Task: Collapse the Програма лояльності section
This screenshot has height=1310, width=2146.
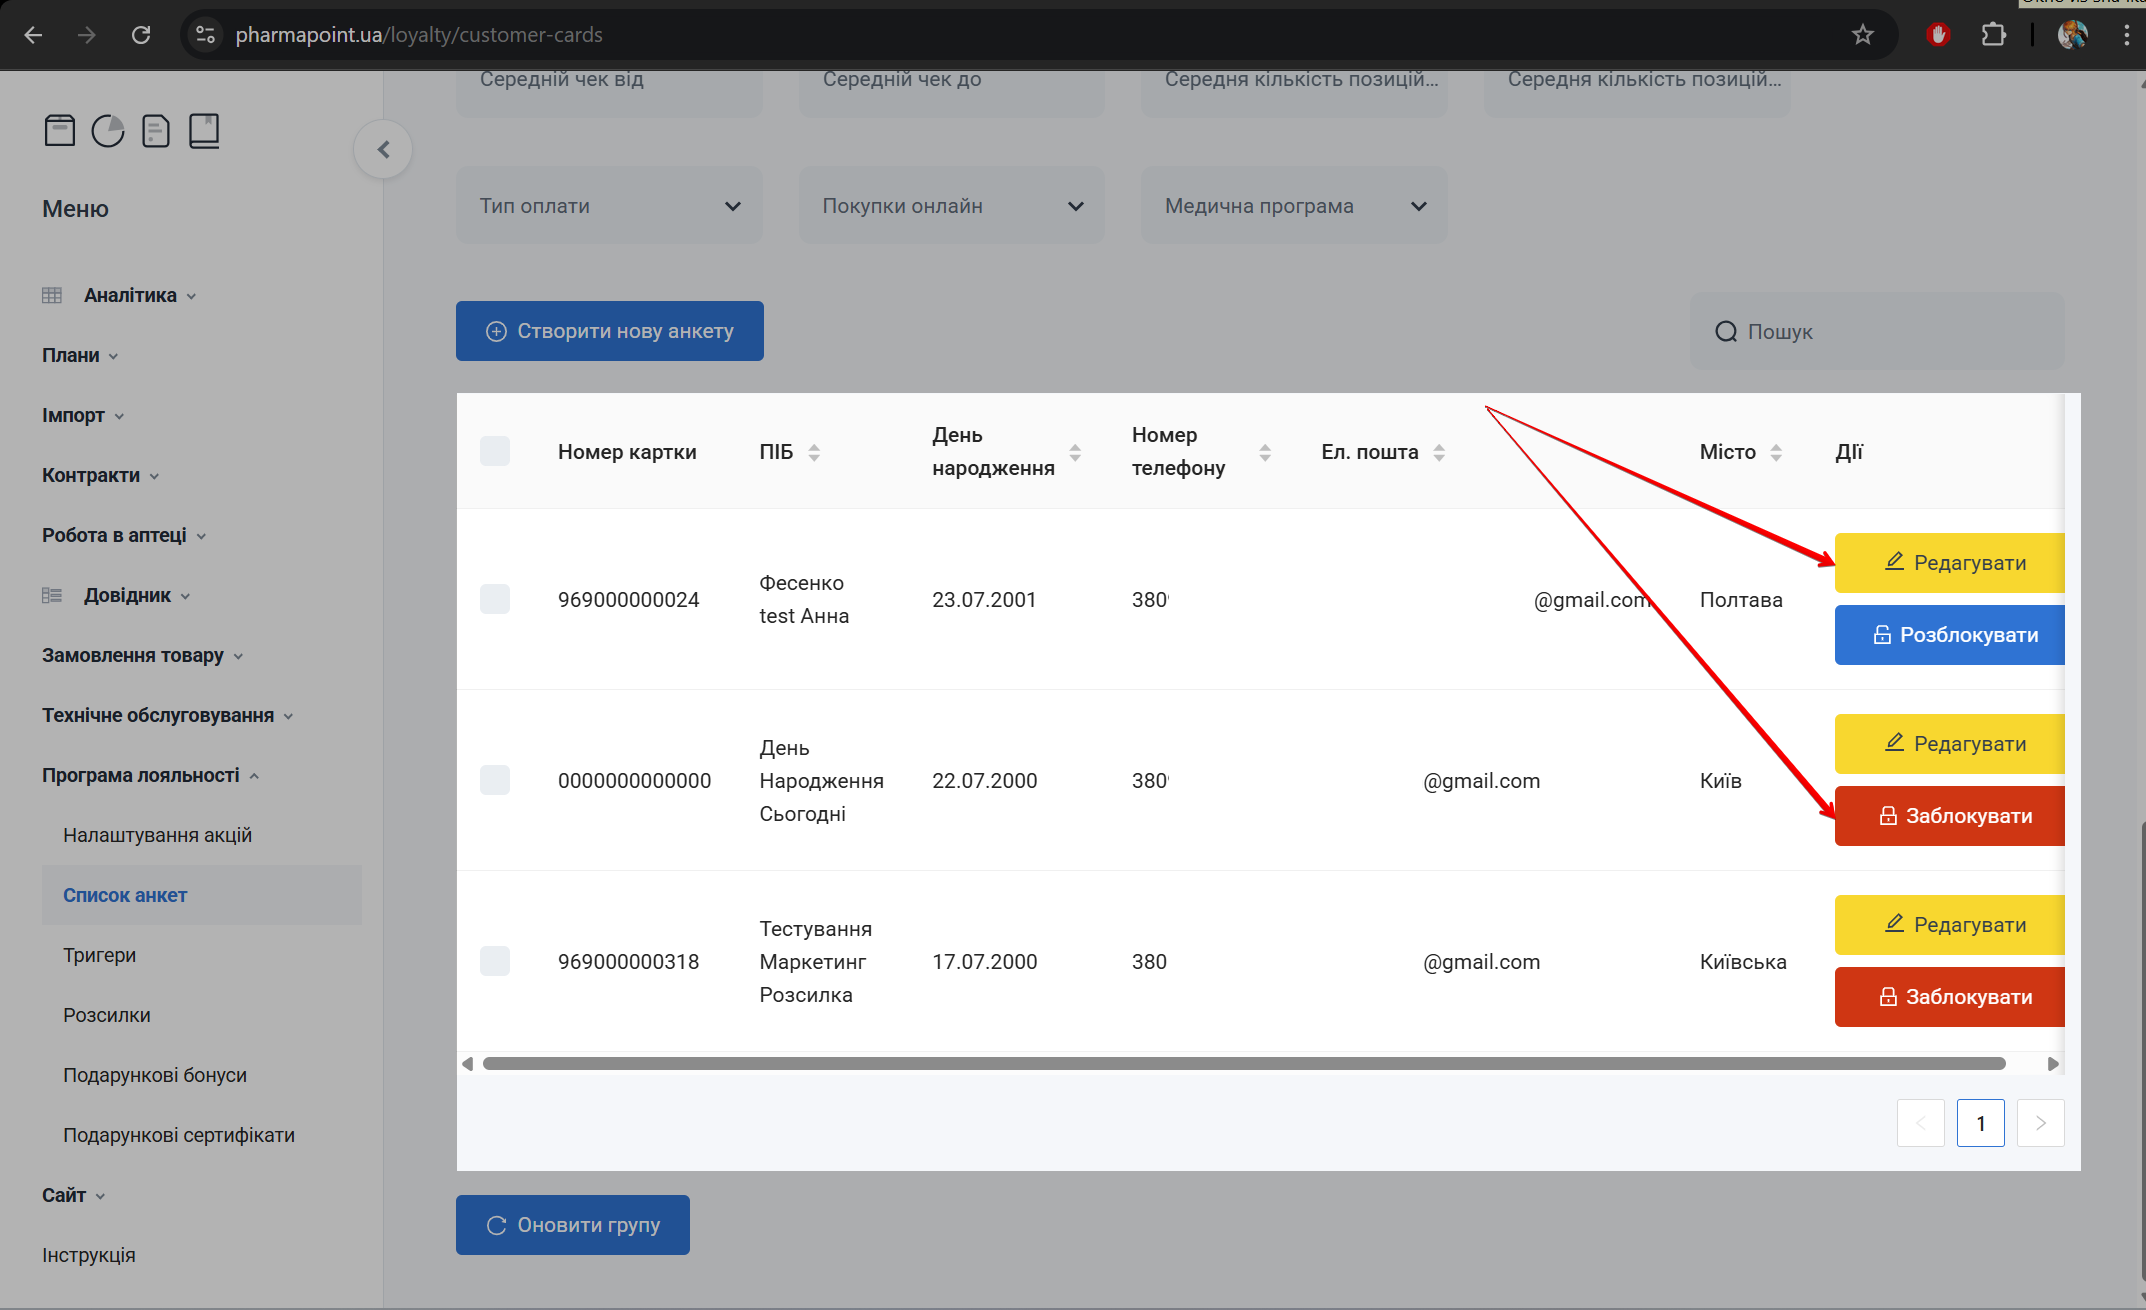Action: tap(150, 776)
